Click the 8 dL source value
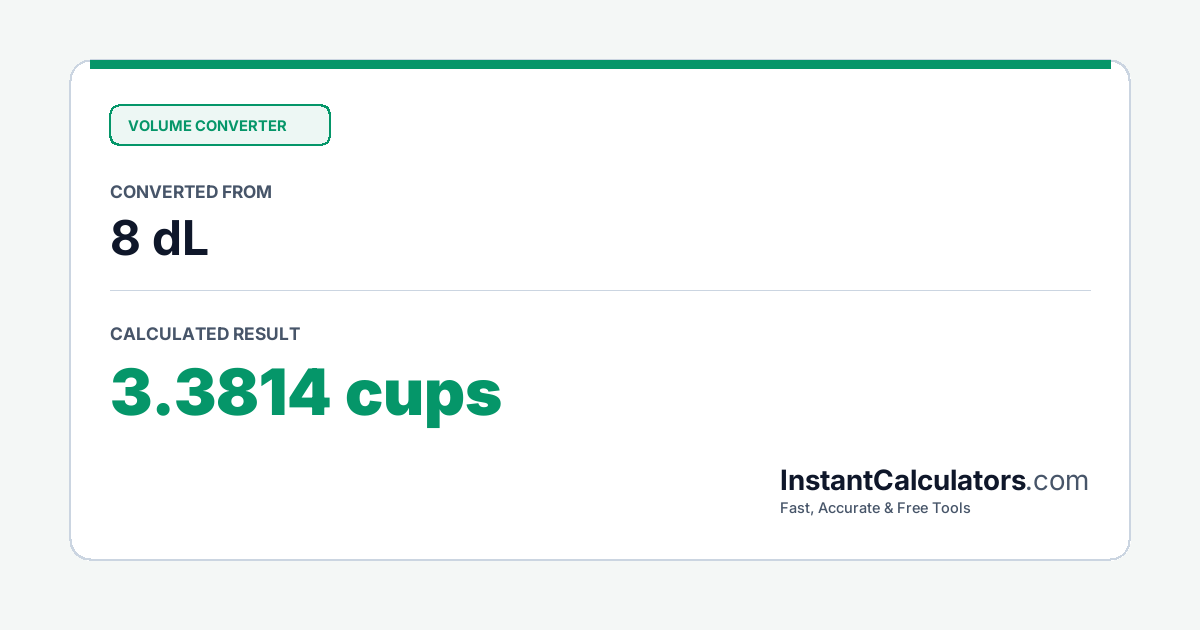The height and width of the screenshot is (630, 1200). point(159,238)
